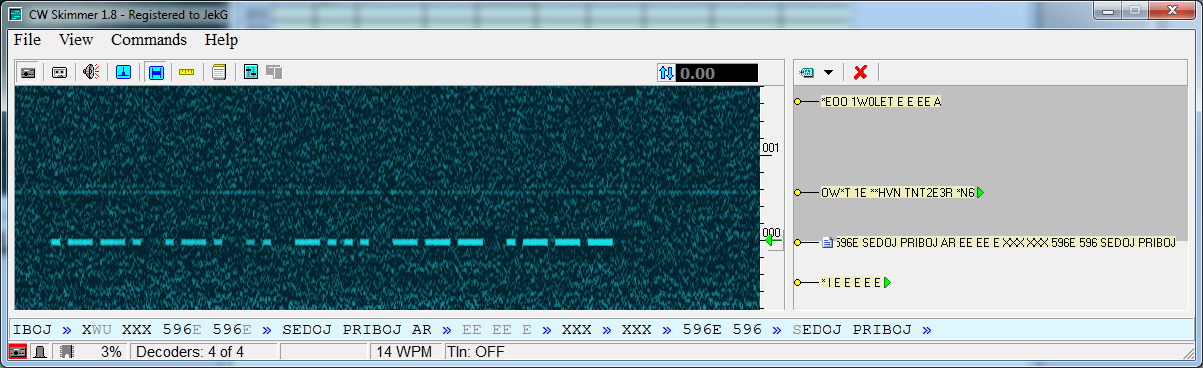Toggle the blue save spectrum button
Viewport: 1203px width, 368px height.
[x=156, y=72]
